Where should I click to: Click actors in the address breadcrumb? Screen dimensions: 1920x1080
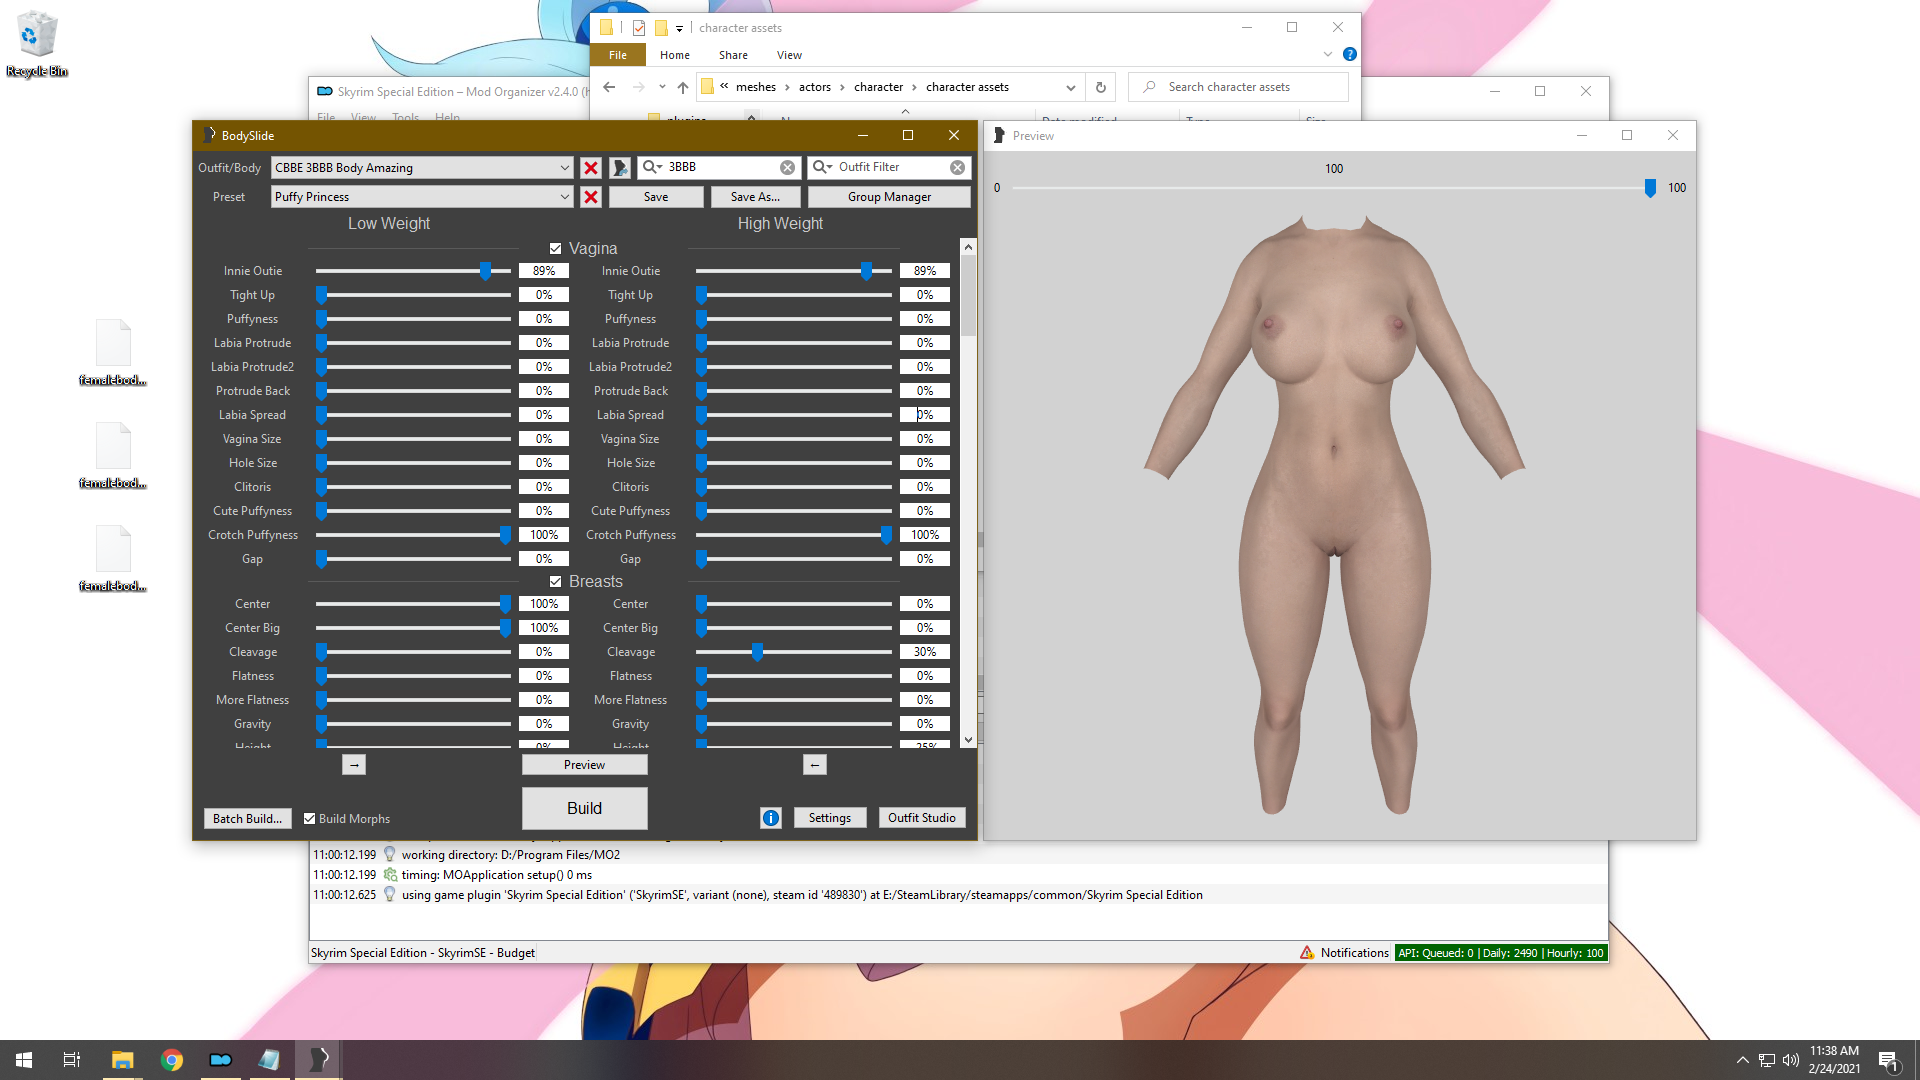pyautogui.click(x=815, y=87)
